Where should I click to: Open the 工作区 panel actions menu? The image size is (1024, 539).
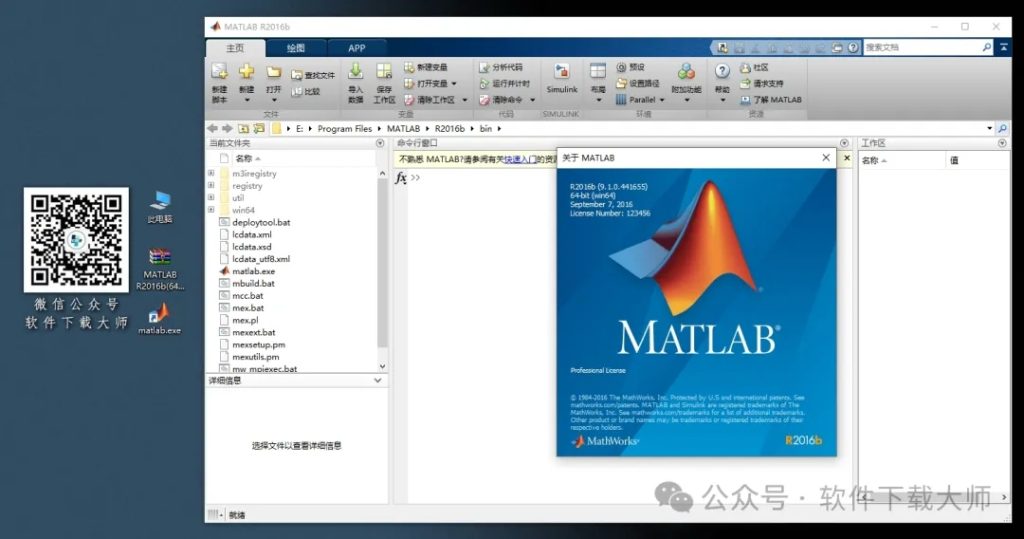point(1002,143)
